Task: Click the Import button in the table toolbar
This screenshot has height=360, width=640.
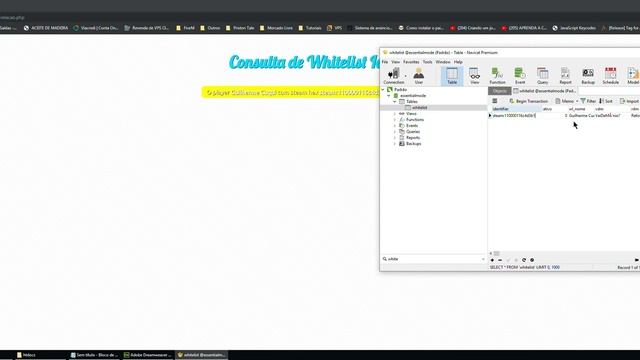Action: coord(629,101)
